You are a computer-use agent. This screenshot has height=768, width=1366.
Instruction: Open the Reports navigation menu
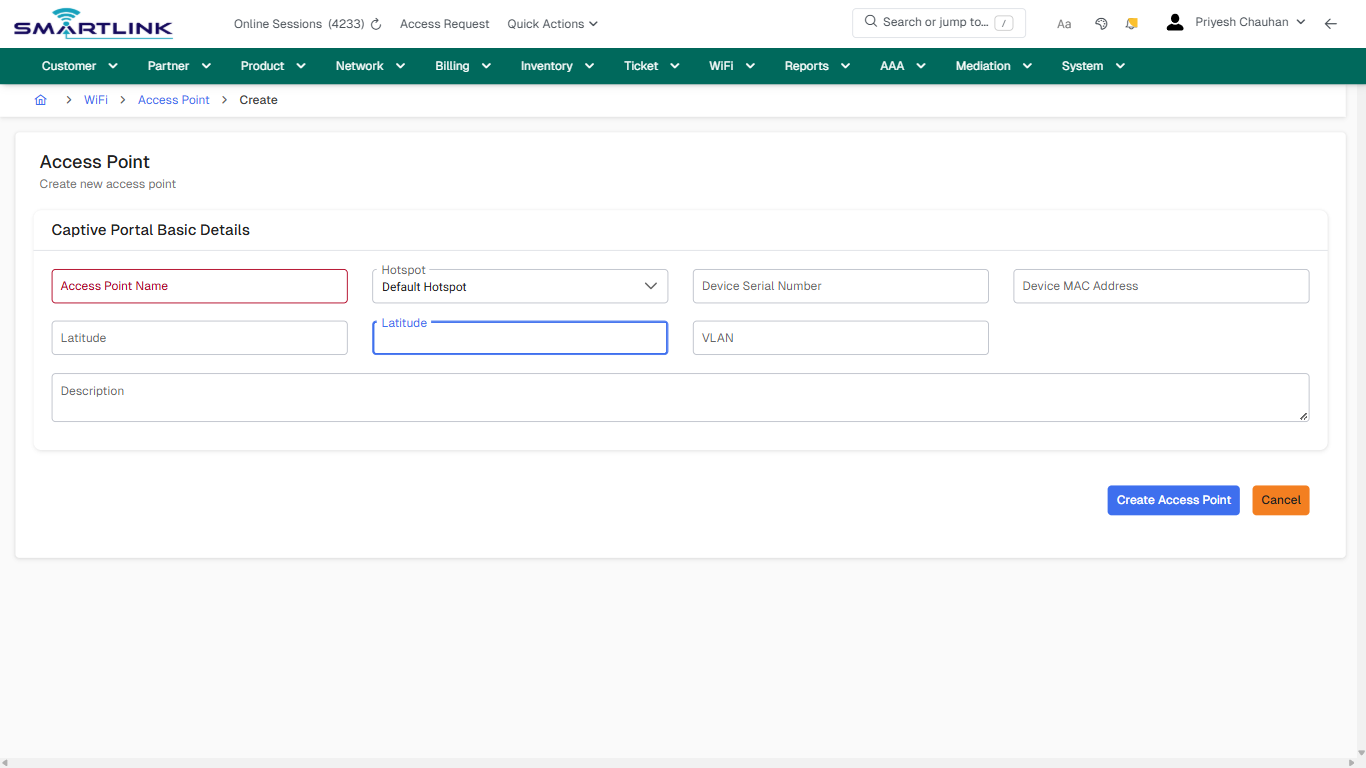(x=816, y=65)
